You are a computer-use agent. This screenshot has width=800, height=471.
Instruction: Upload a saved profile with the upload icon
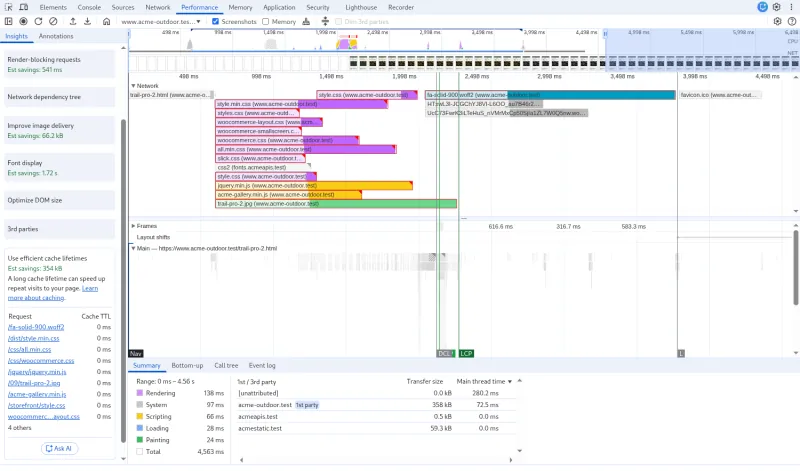73,21
